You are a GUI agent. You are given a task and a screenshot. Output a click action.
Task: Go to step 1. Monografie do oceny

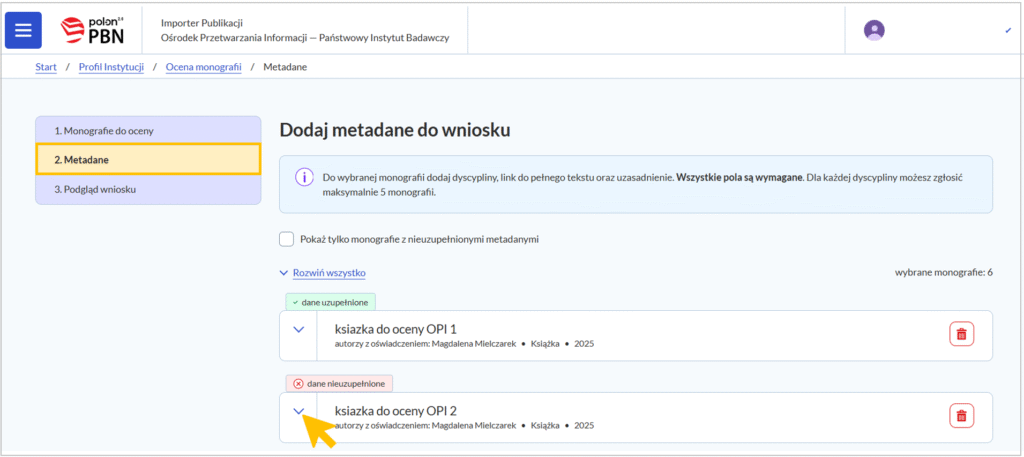[148, 130]
